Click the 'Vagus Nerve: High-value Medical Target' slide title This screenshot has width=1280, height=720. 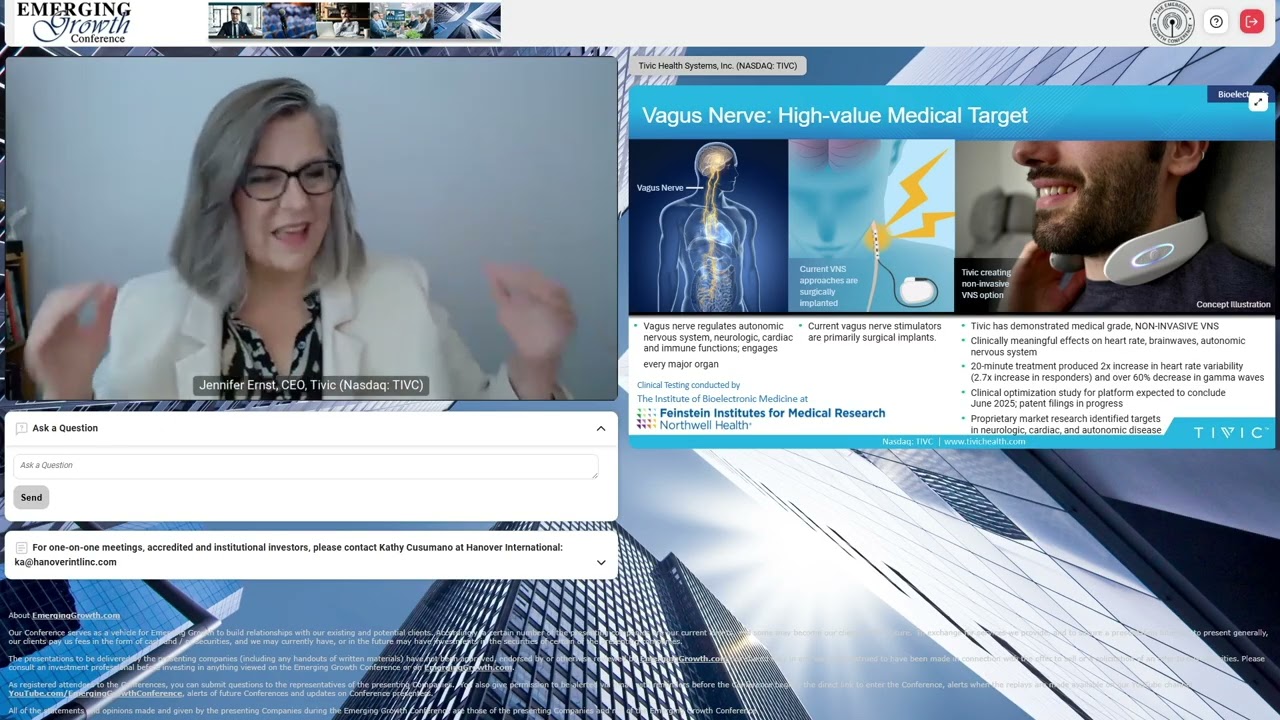coord(835,115)
